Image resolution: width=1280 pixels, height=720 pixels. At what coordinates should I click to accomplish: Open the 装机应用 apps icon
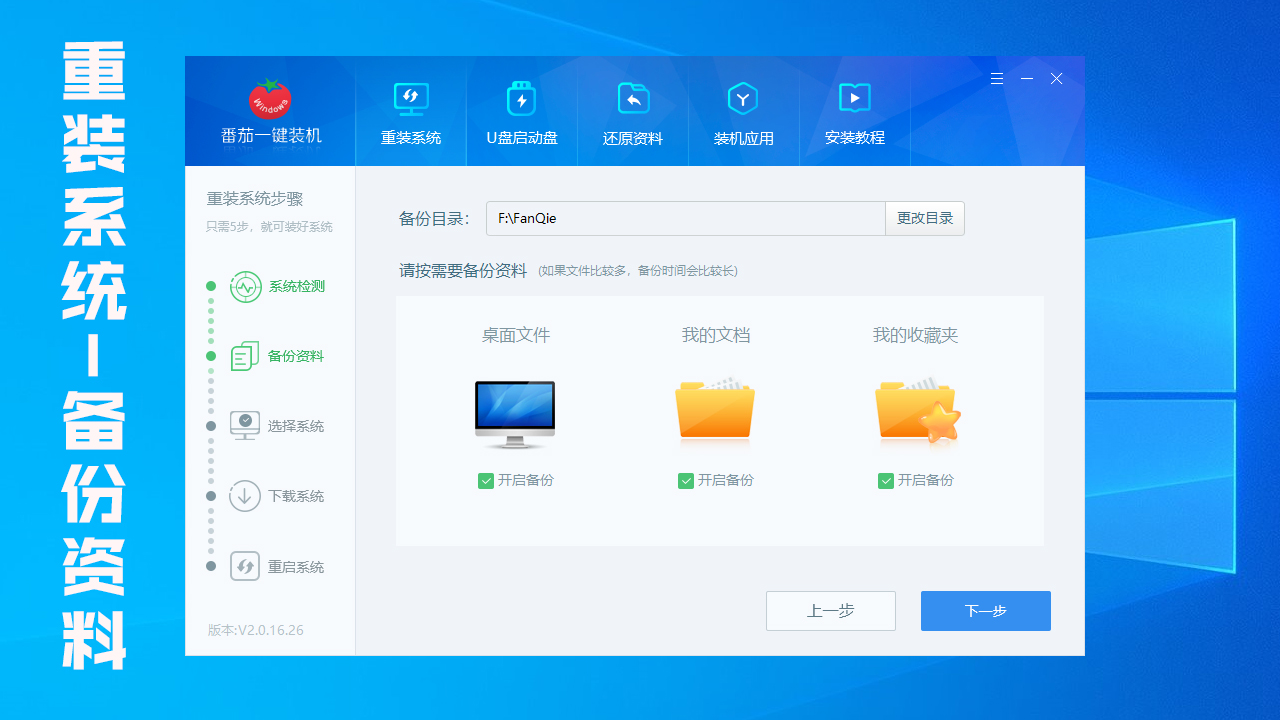[743, 98]
